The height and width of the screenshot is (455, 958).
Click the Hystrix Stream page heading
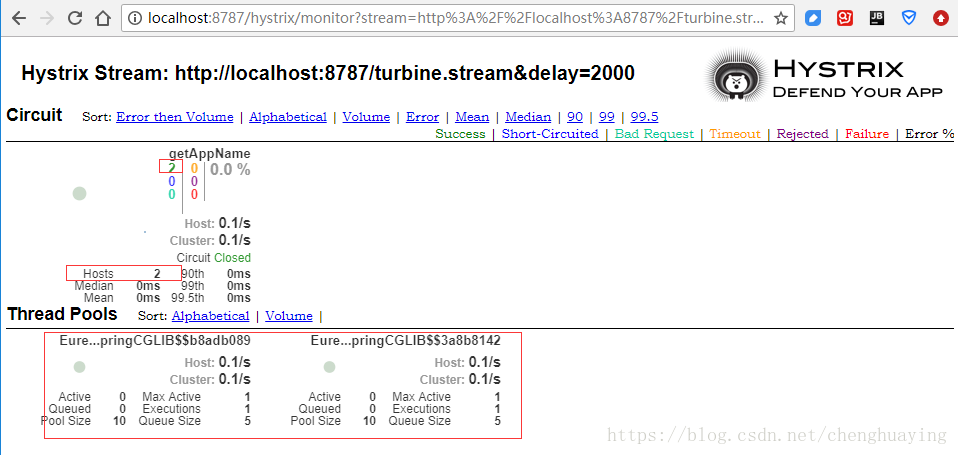[327, 73]
